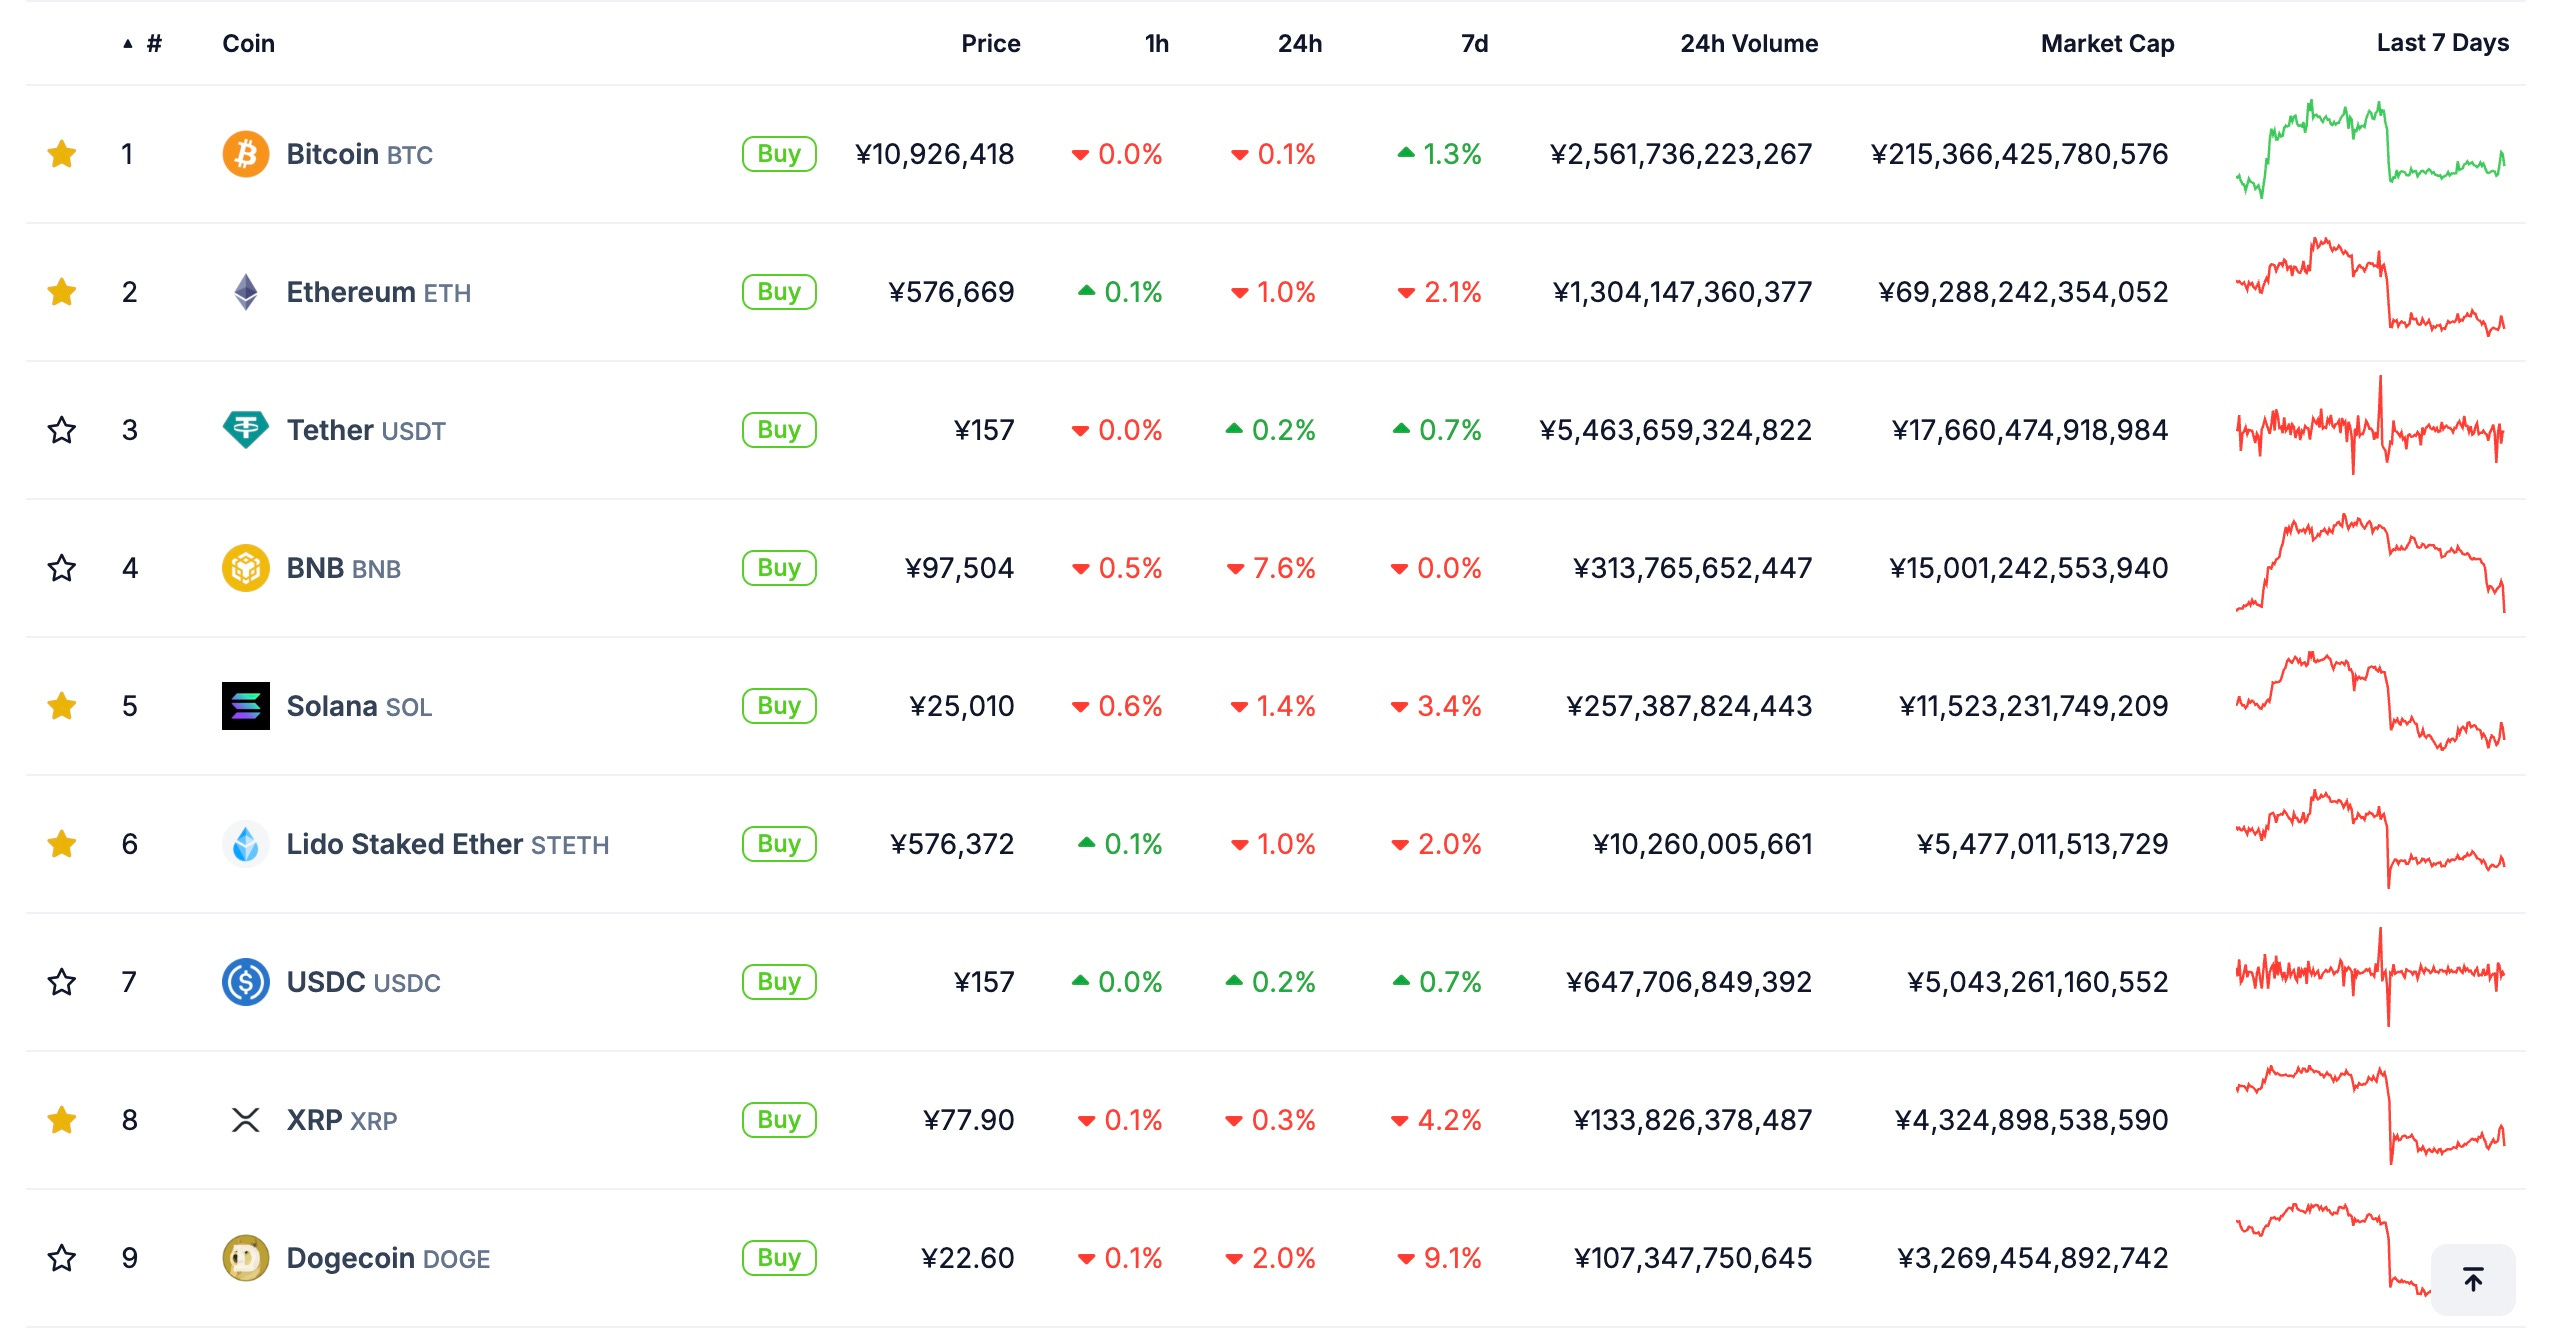2552x1334 pixels.
Task: Star USDC as a favorite
Action: (x=62, y=982)
